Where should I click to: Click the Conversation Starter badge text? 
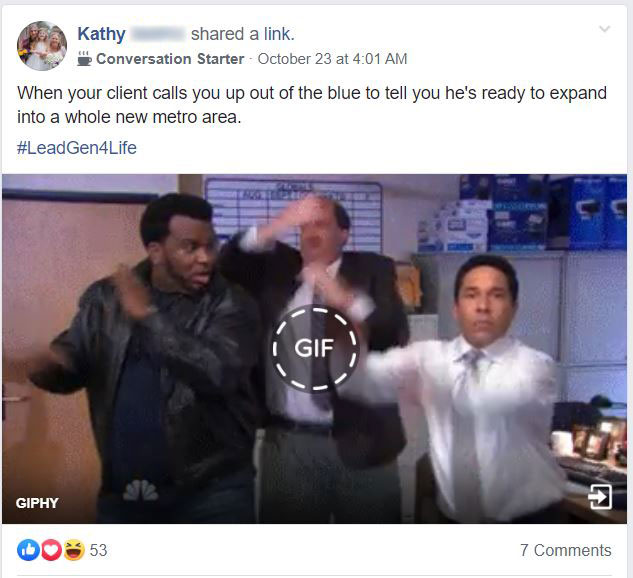(x=170, y=59)
